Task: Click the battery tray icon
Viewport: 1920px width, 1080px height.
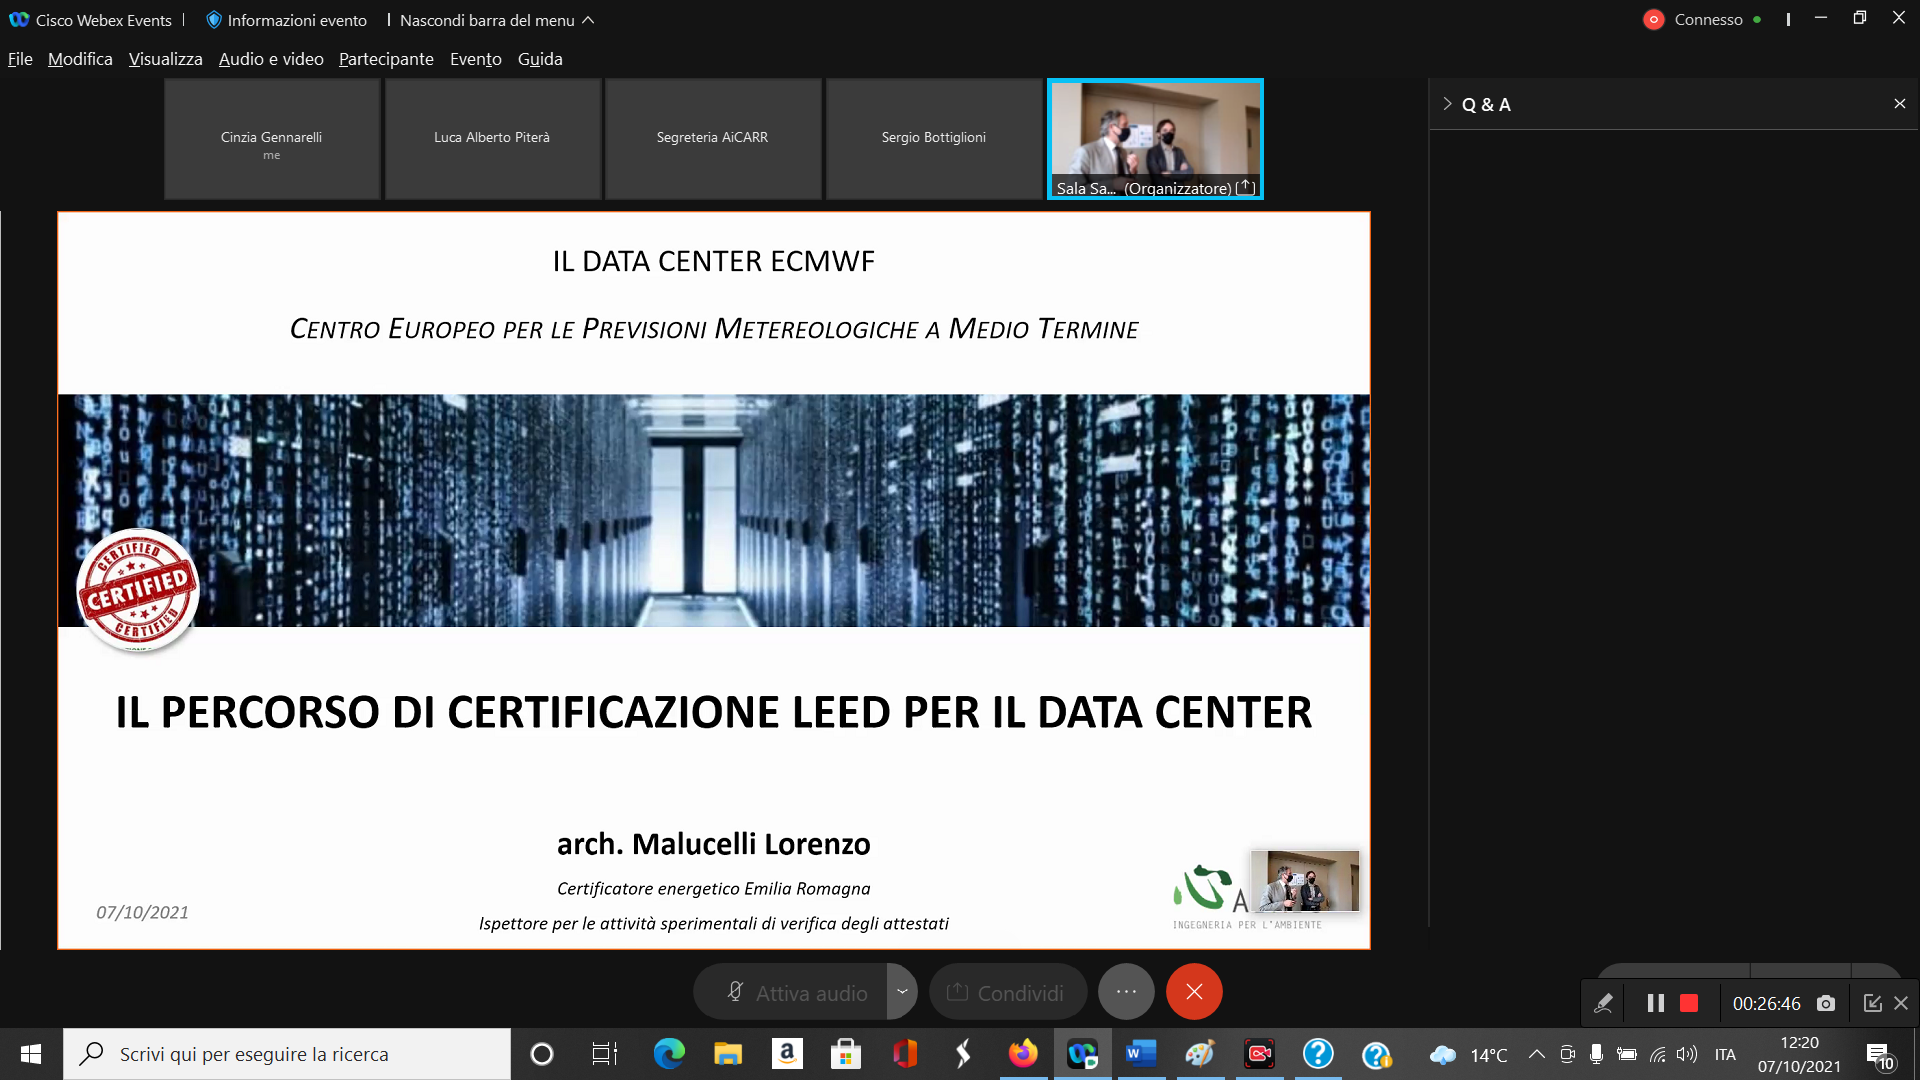Action: pyautogui.click(x=1627, y=1054)
